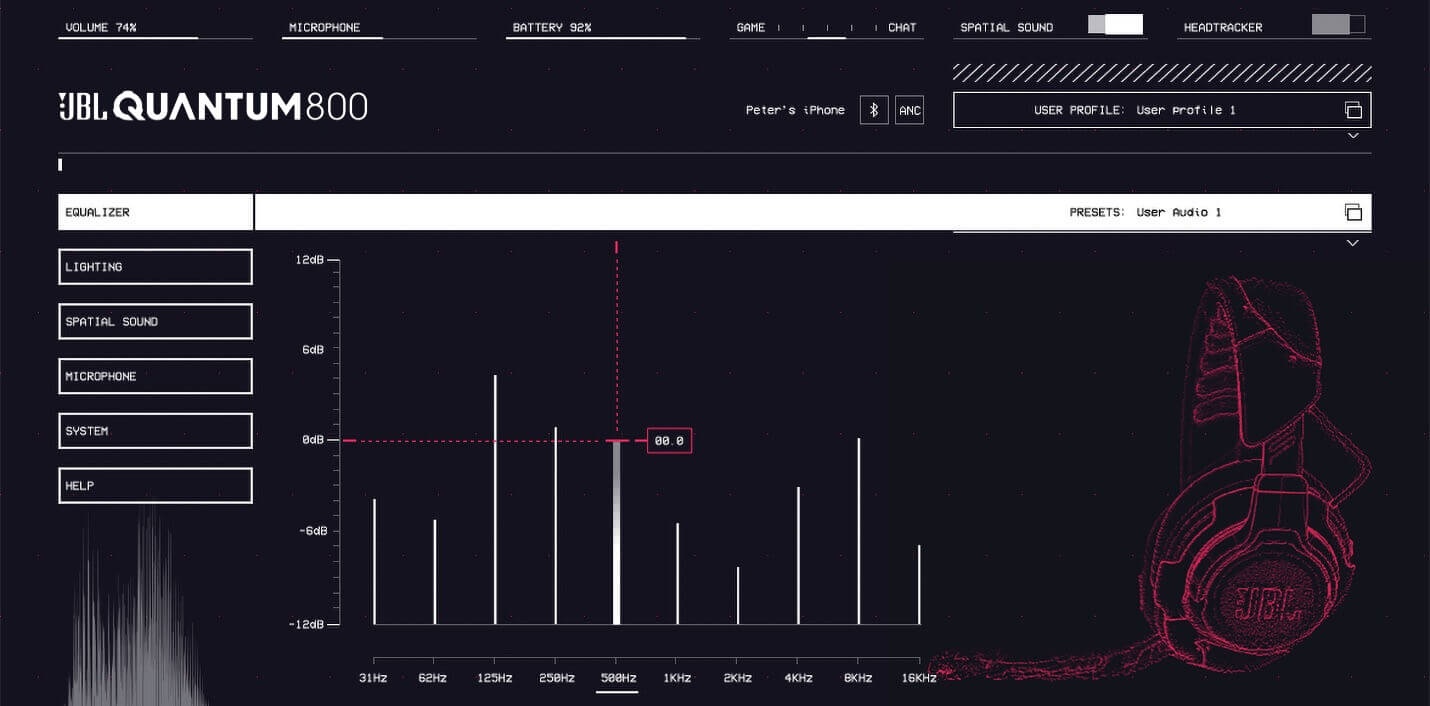The width and height of the screenshot is (1430, 706).
Task: Click the pink headset illustration
Action: pos(1250,480)
